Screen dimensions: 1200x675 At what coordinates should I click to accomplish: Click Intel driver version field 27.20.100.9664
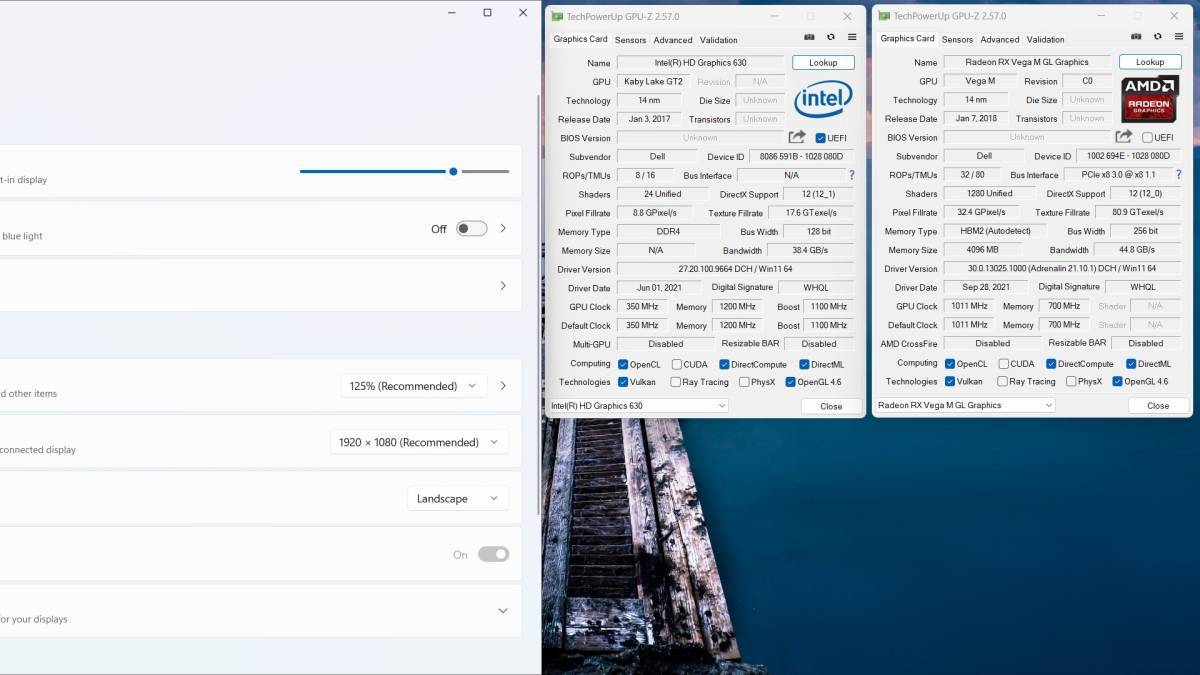pos(735,269)
